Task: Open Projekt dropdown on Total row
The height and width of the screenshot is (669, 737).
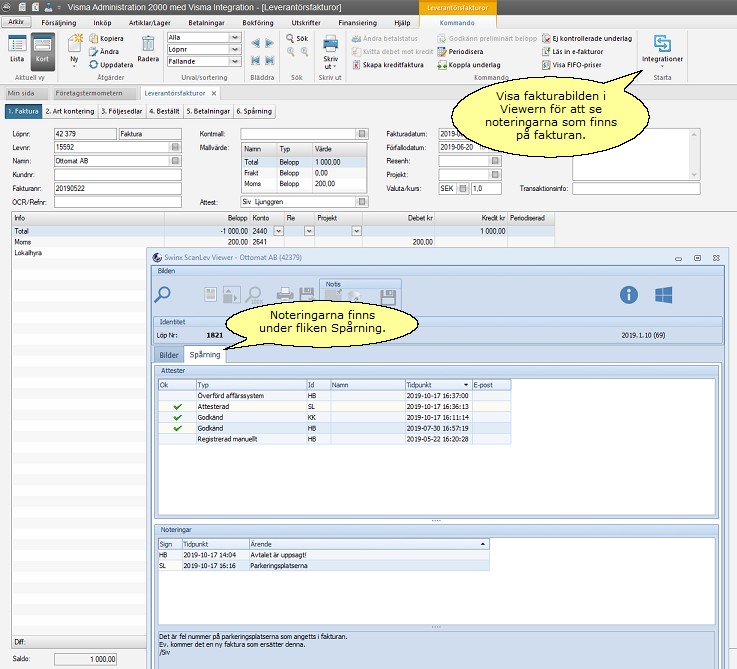Action: tap(357, 231)
